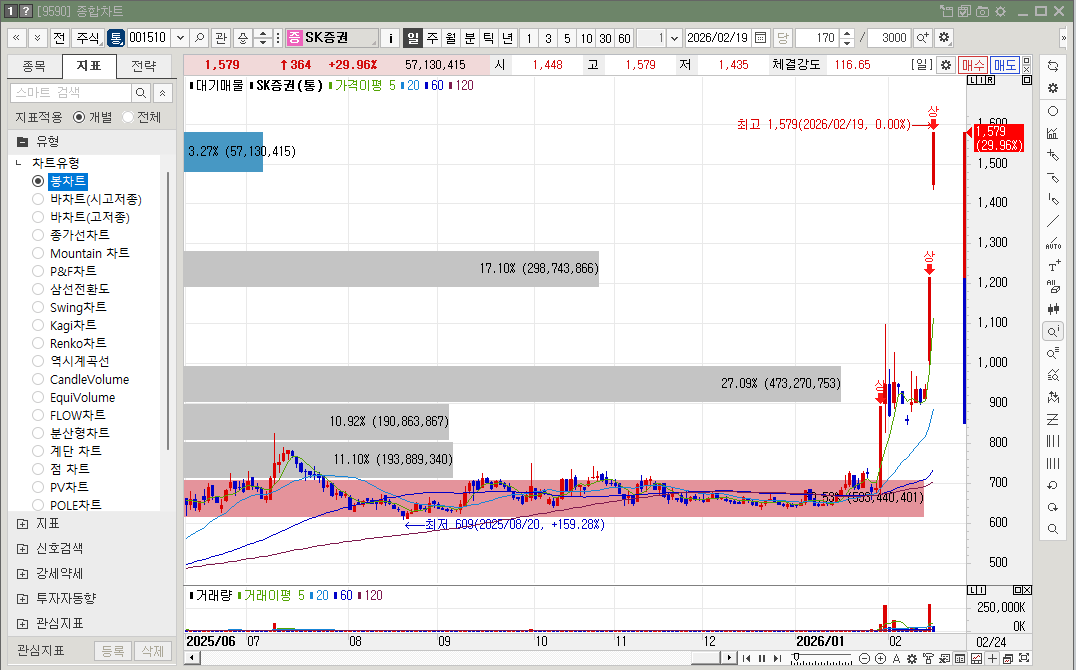Open the gear settings in bottom chart toolbar
Image resolution: width=1076 pixels, height=670 pixels.
click(912, 658)
